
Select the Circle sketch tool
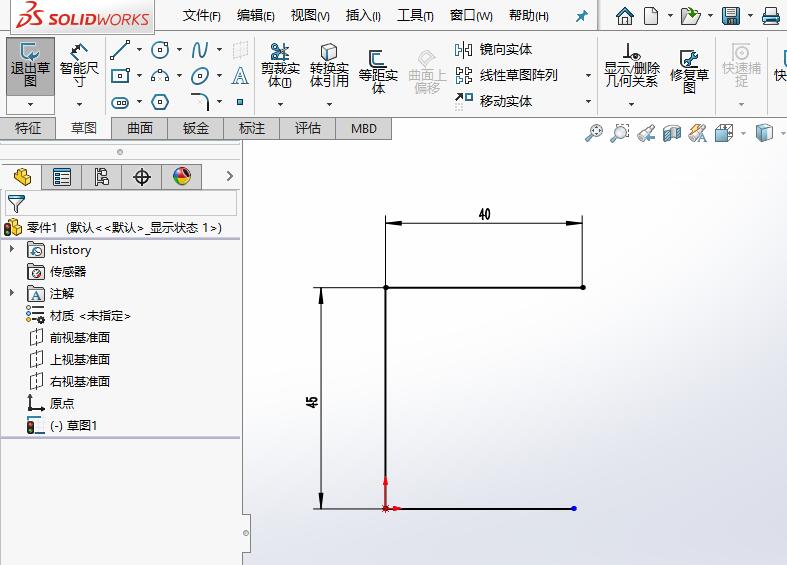[160, 50]
